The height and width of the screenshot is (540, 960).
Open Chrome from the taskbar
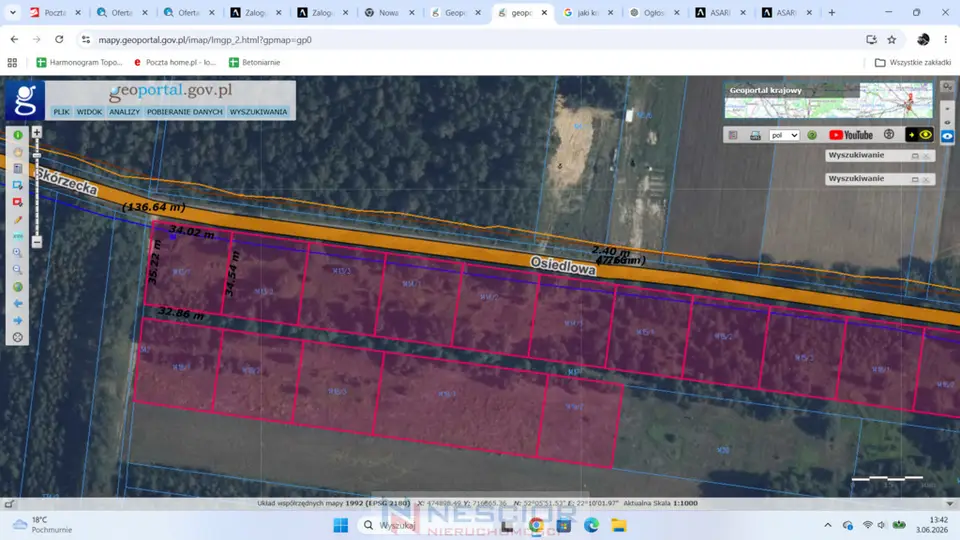536,525
